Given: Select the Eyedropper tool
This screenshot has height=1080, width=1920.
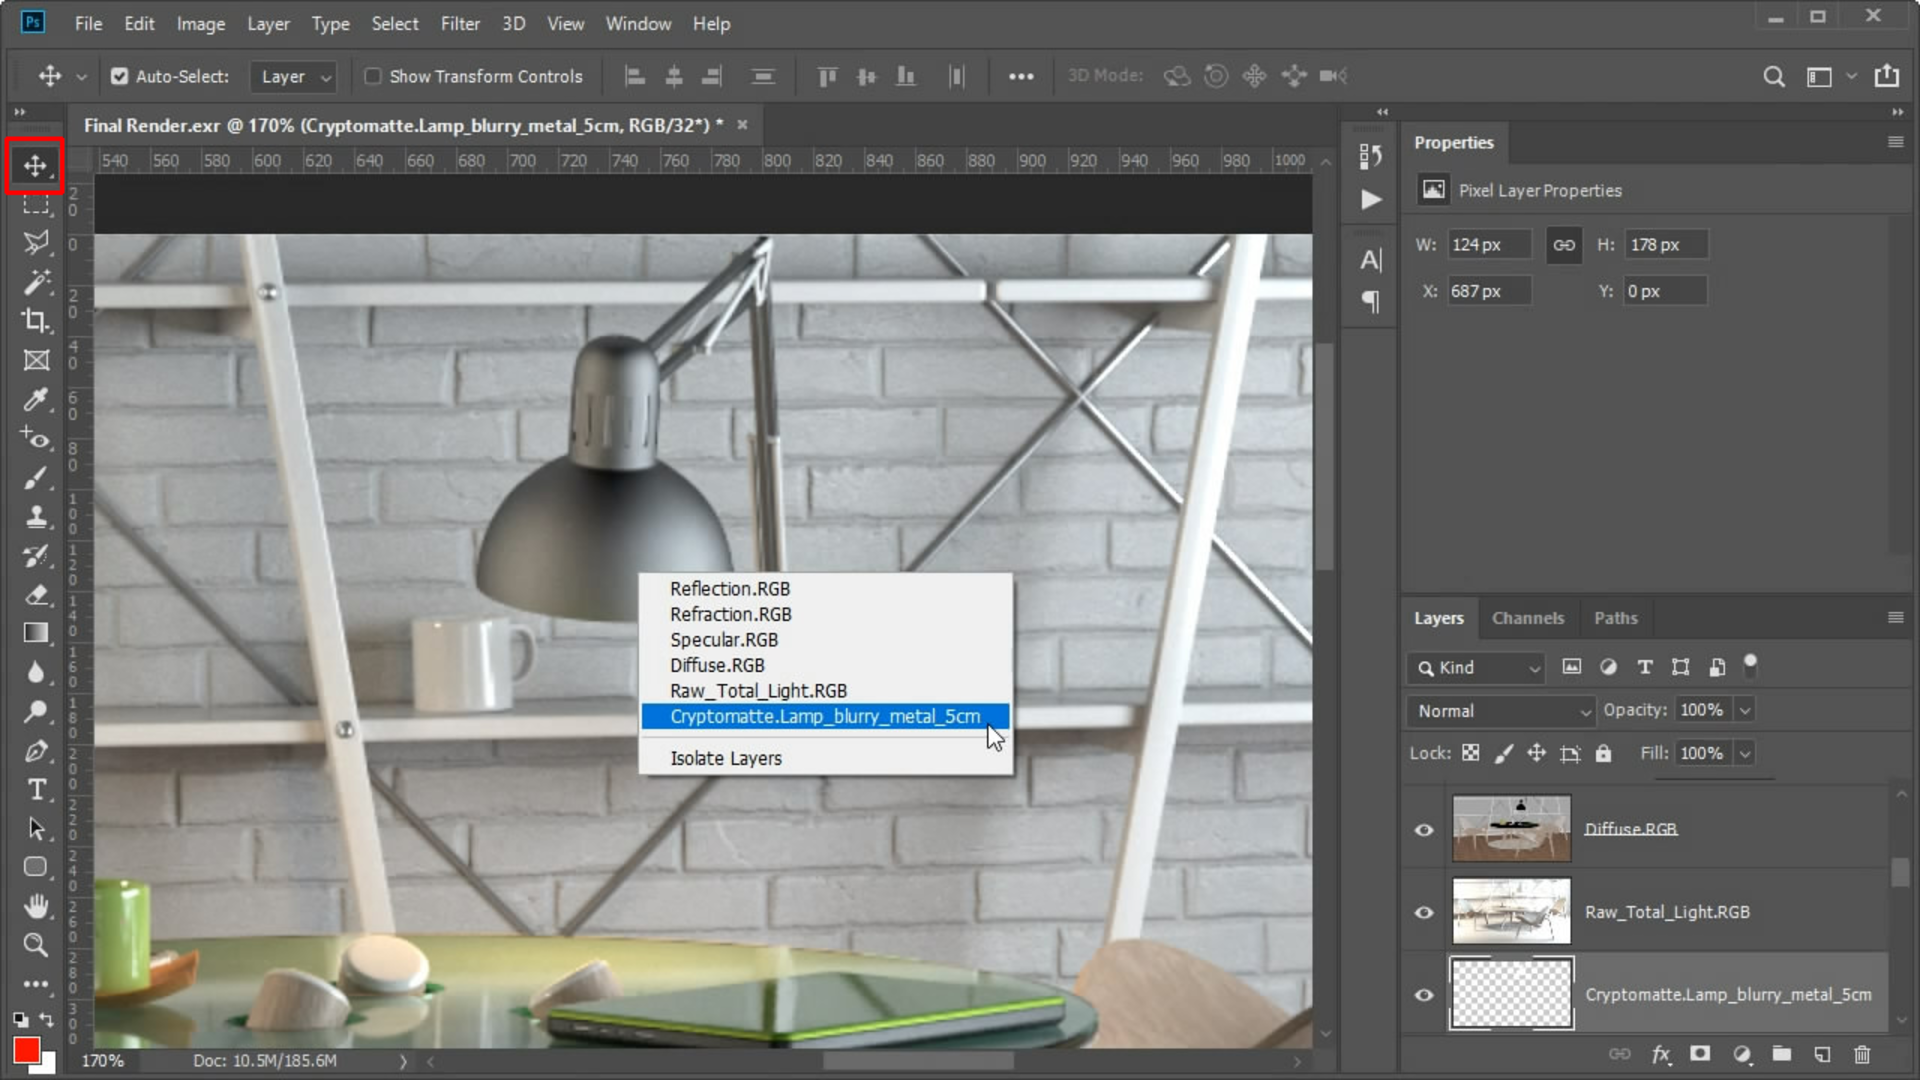Looking at the screenshot, I should point(36,400).
